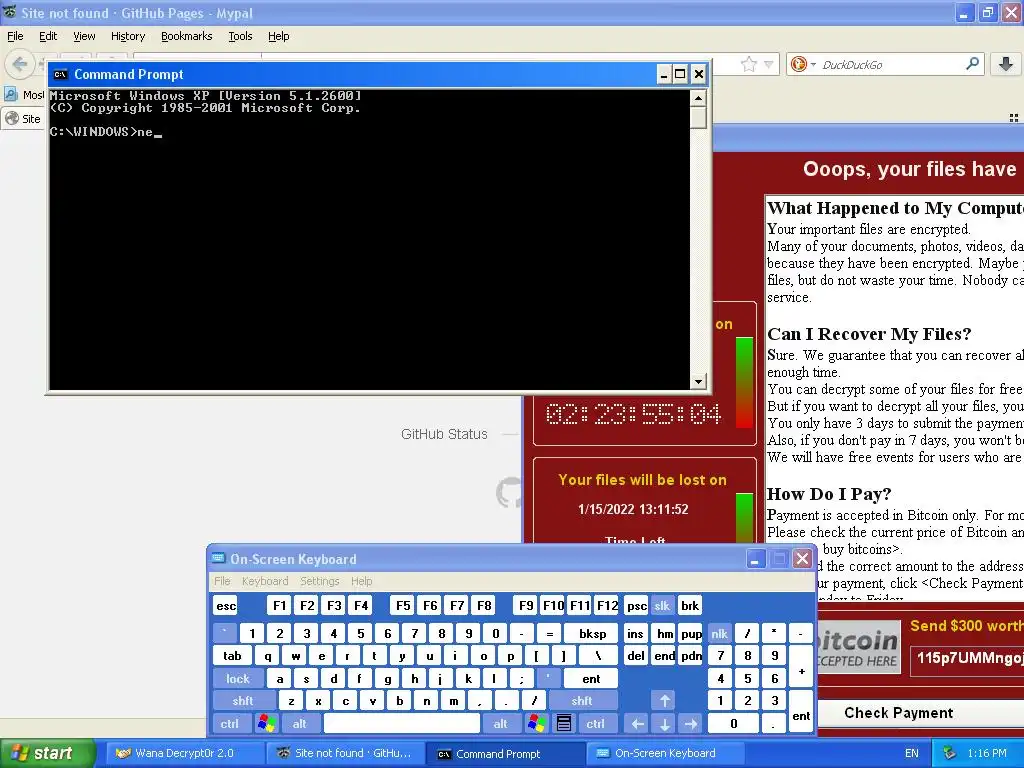The image size is (1024, 768).
Task: Click the Command Prompt title bar icon
Action: [61, 74]
